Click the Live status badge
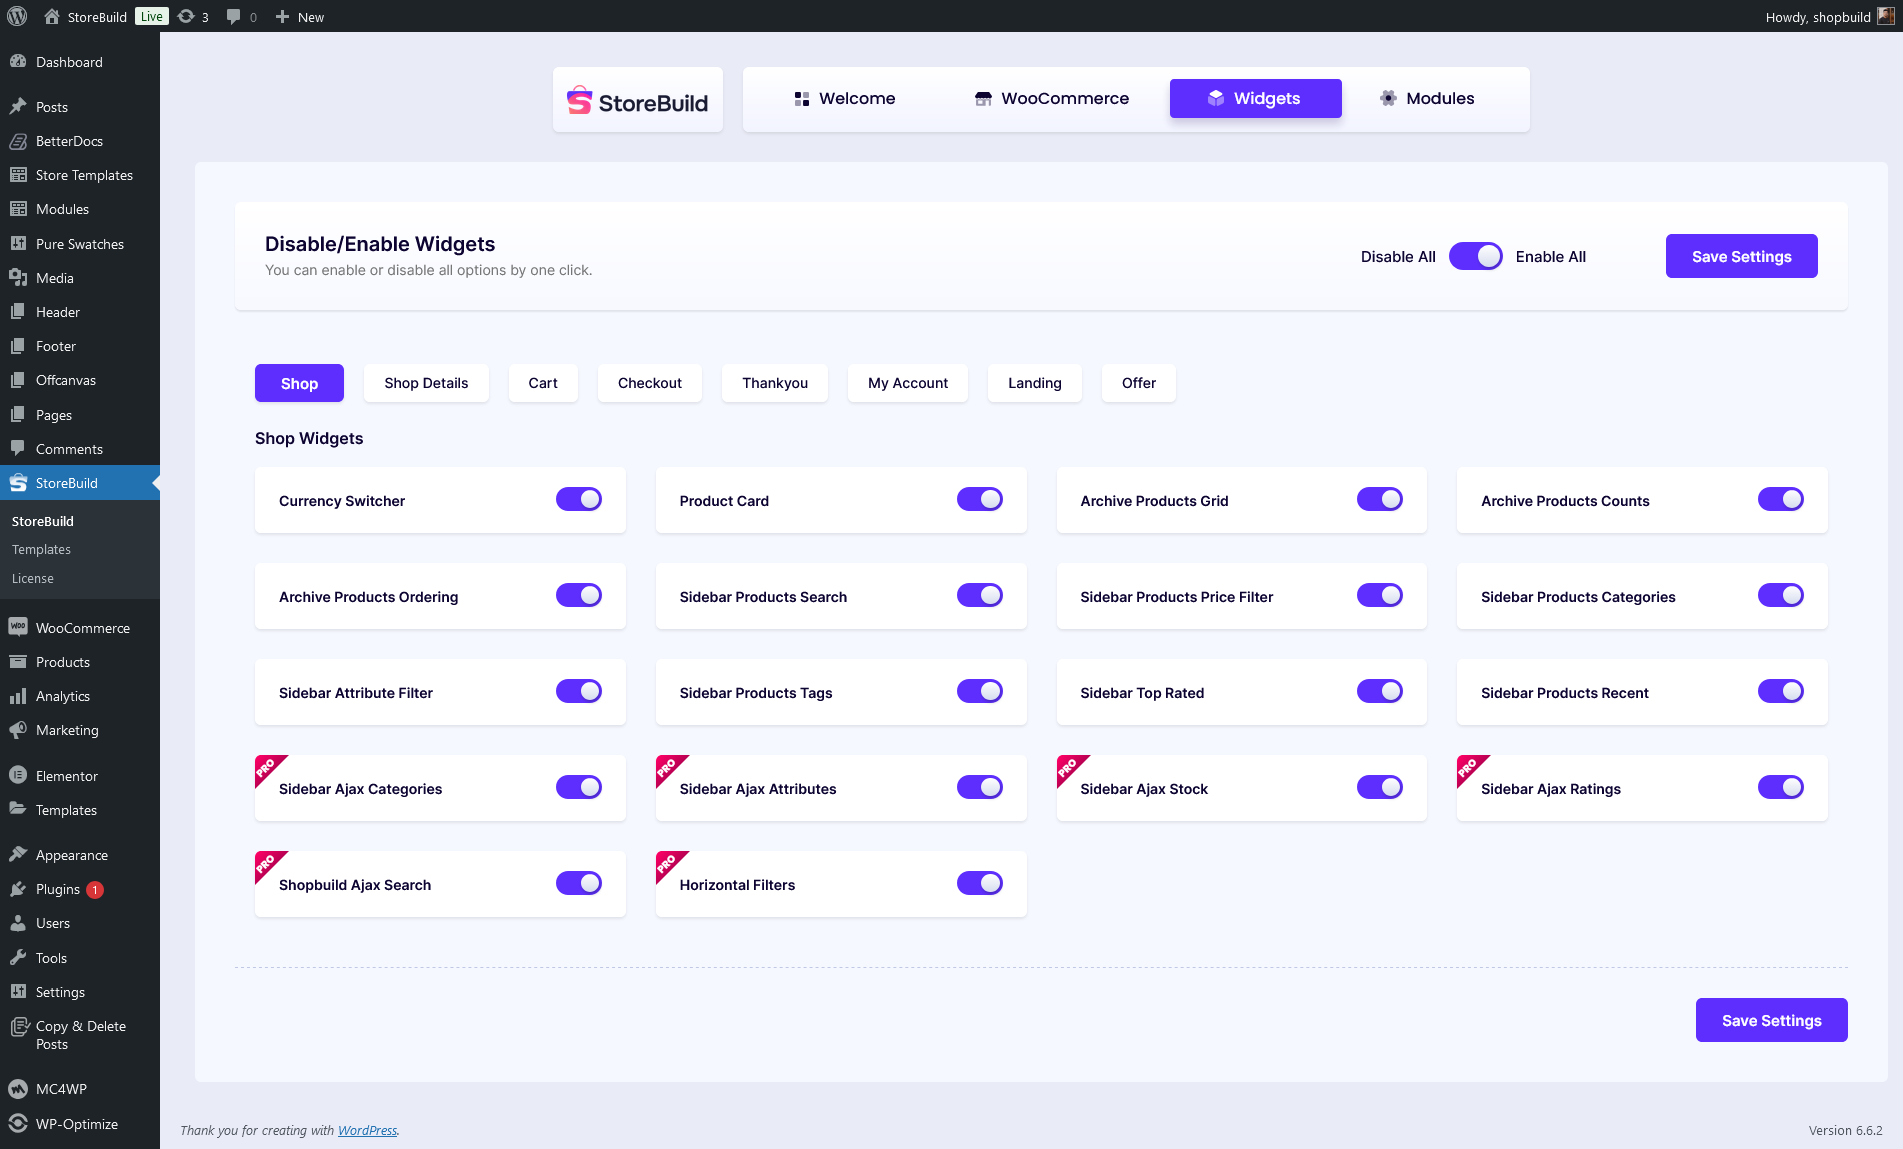This screenshot has width=1903, height=1149. 152,16
